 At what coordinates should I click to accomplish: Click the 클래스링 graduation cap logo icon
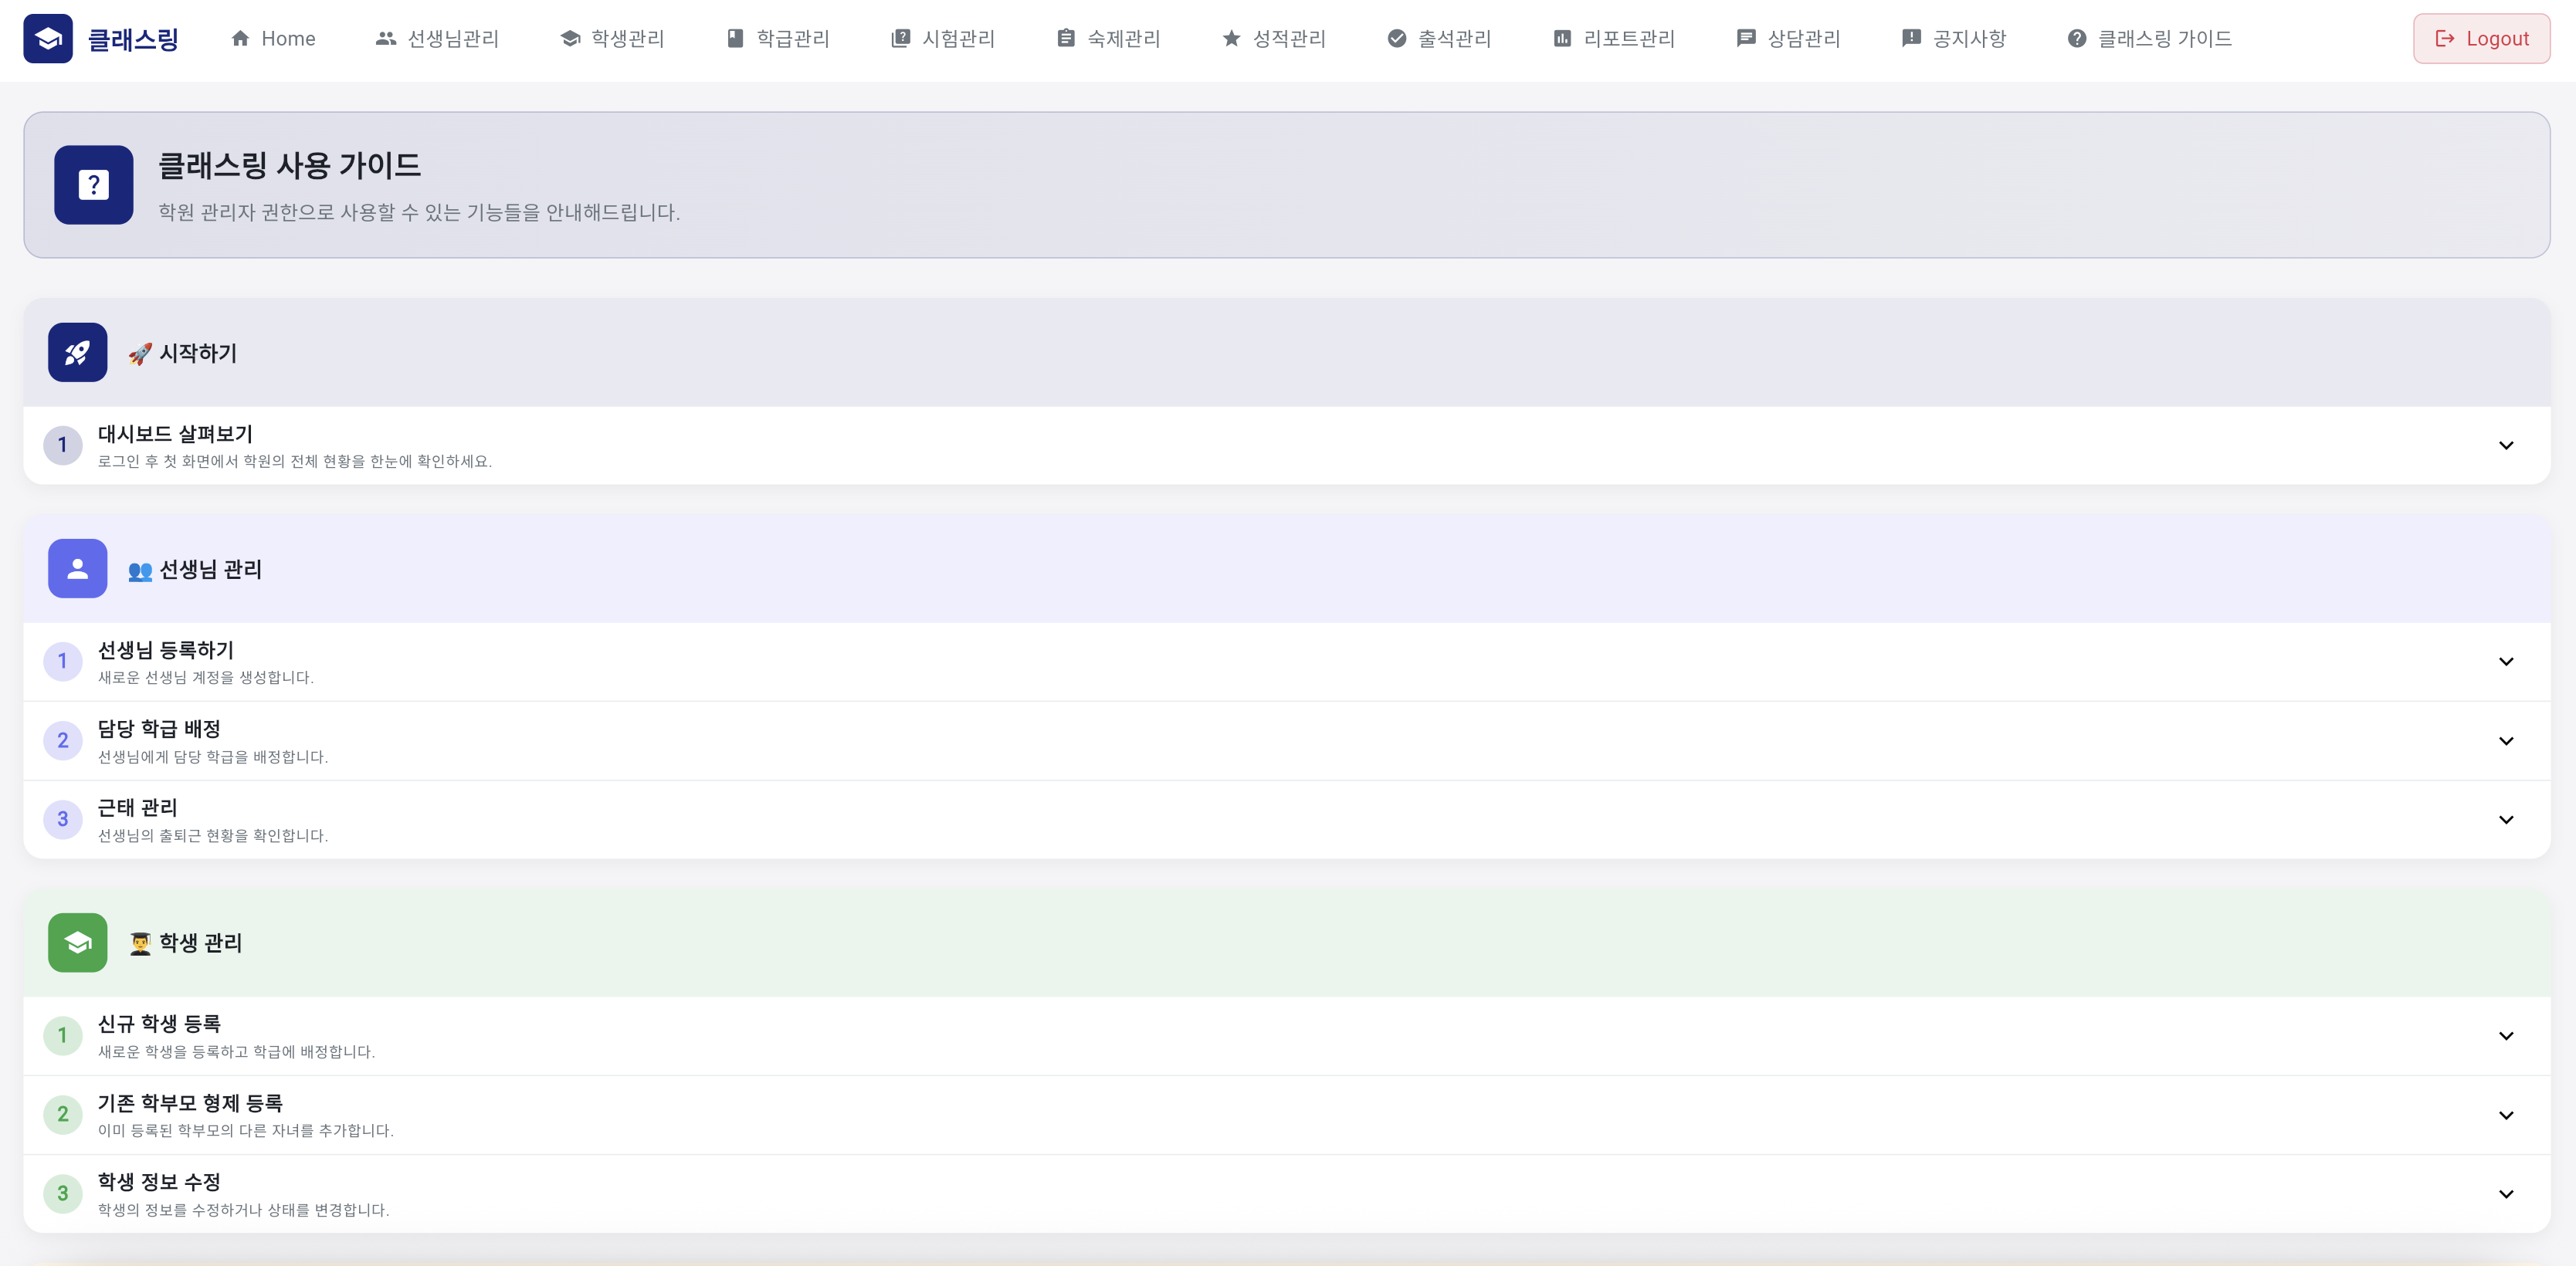tap(48, 39)
